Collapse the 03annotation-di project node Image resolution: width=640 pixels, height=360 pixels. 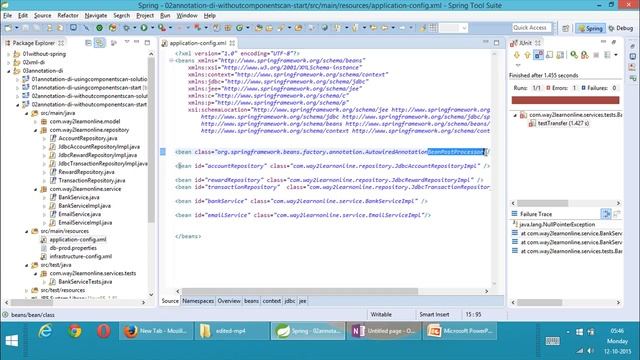click(9, 71)
